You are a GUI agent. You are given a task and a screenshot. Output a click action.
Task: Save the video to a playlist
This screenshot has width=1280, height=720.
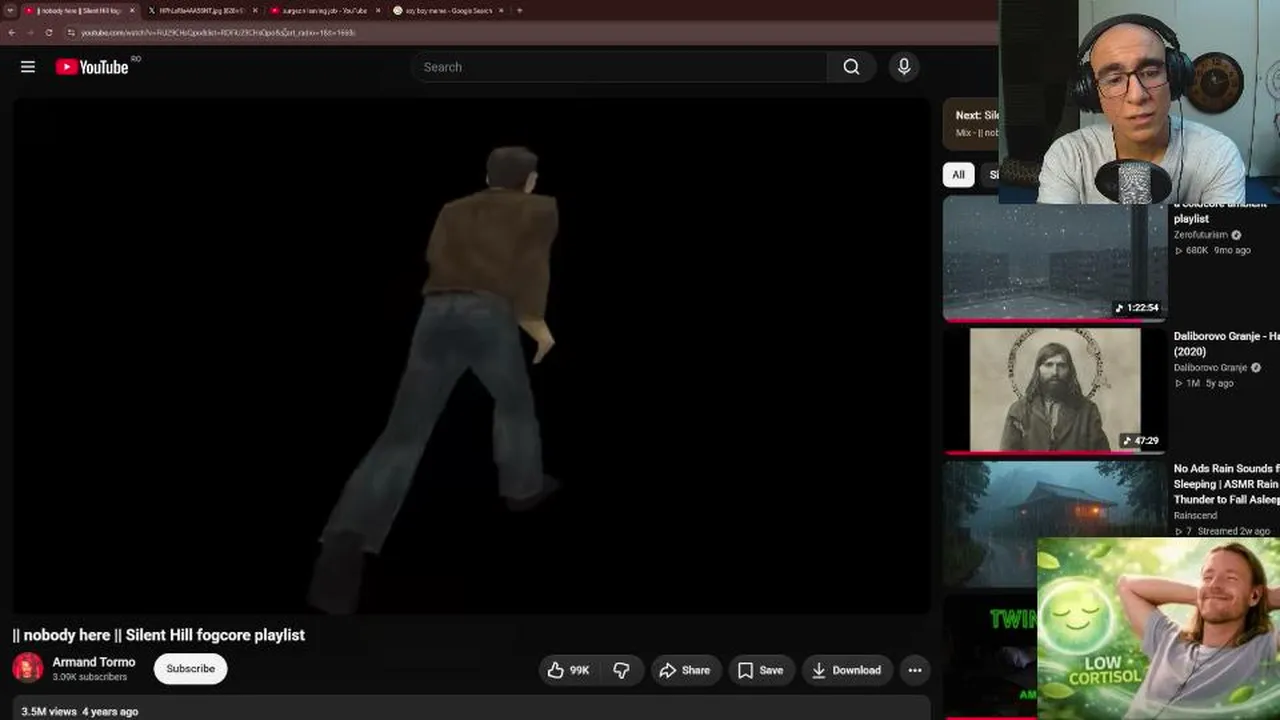point(761,670)
